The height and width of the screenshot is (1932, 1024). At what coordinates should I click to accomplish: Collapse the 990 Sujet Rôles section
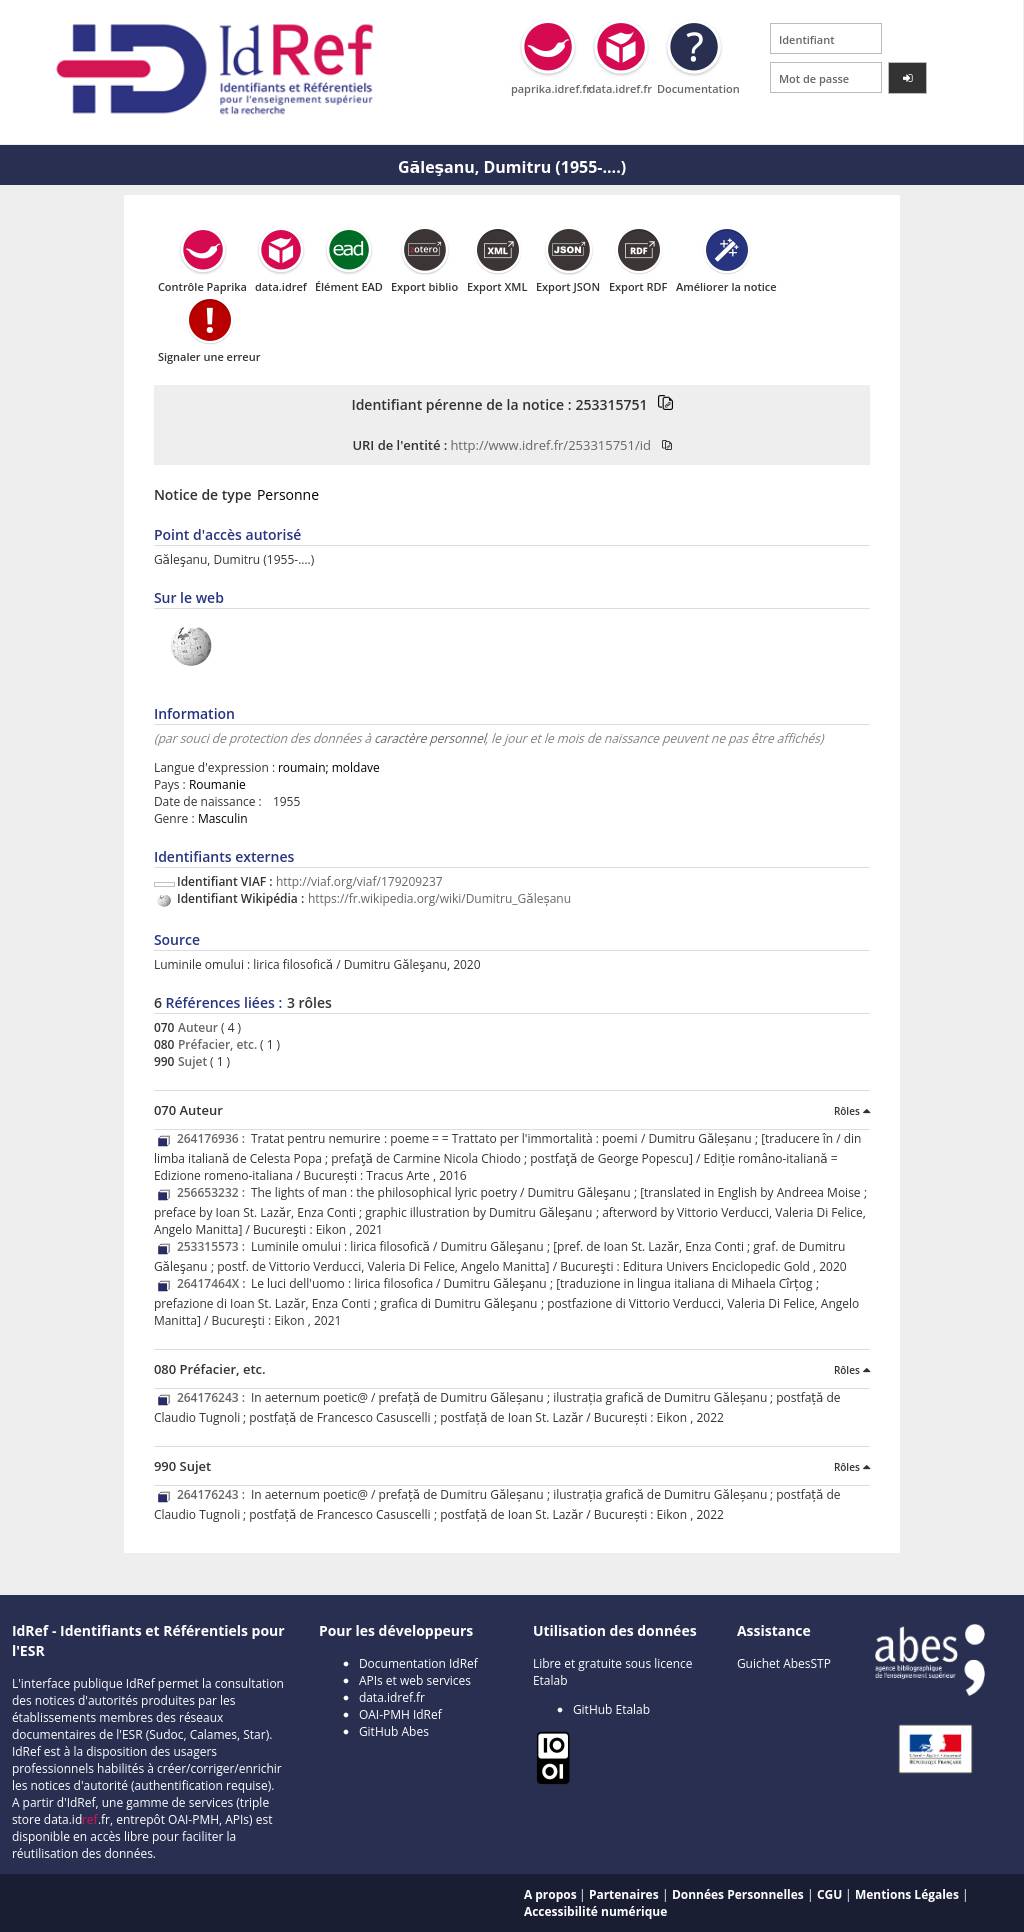(x=852, y=1467)
